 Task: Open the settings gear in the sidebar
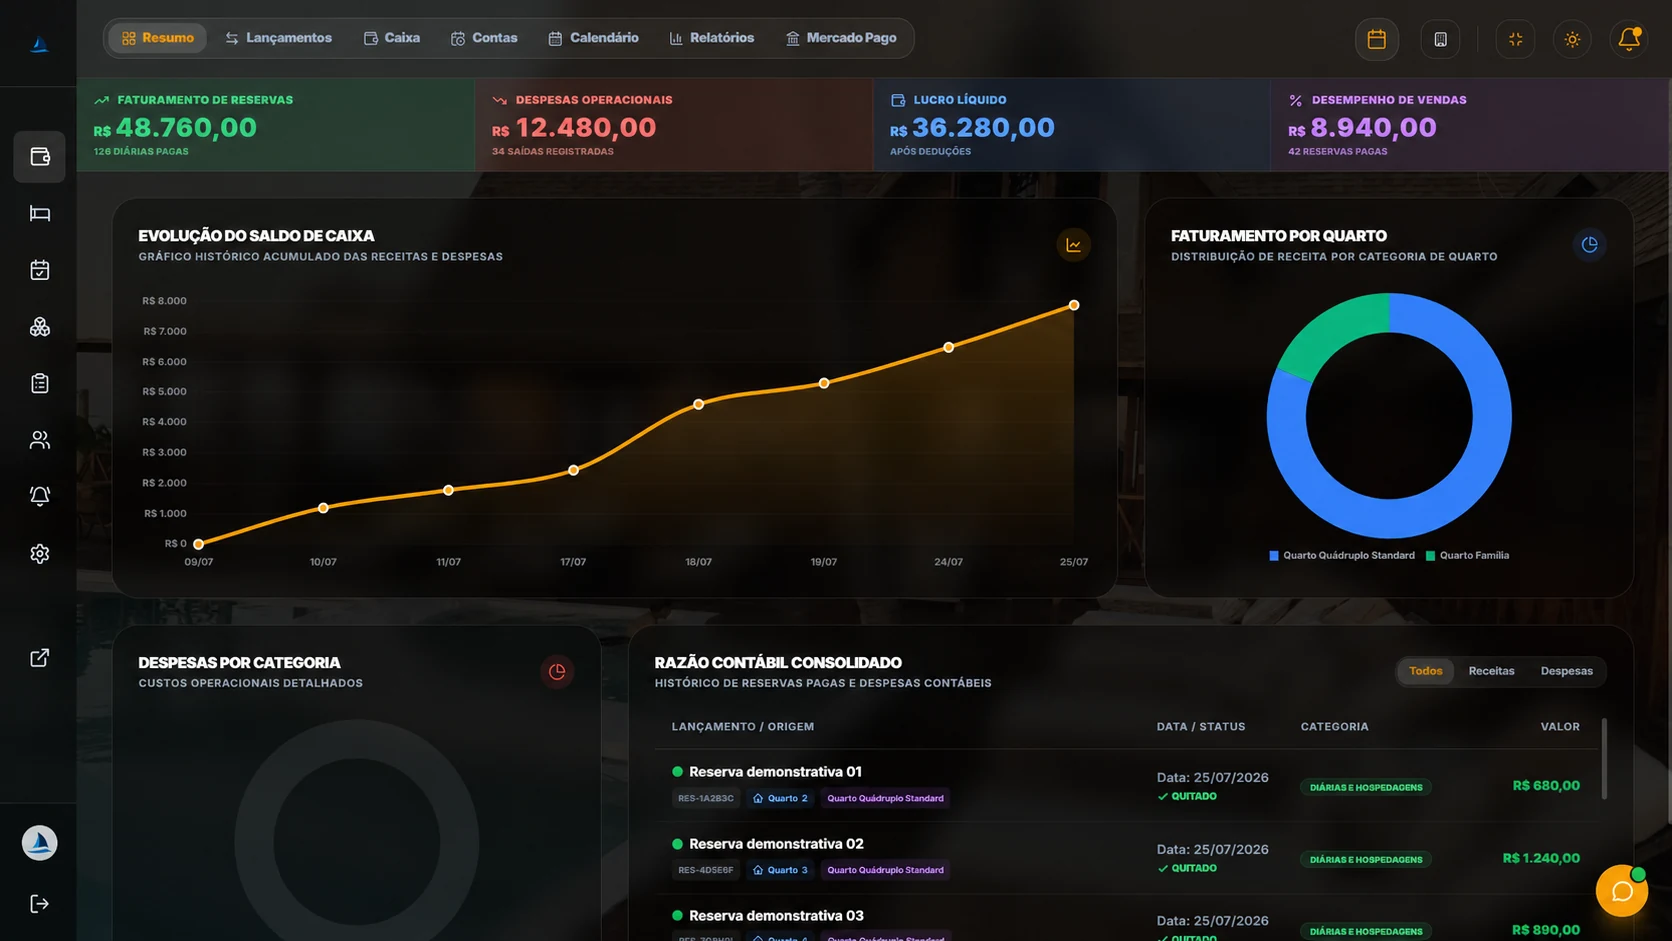[40, 553]
